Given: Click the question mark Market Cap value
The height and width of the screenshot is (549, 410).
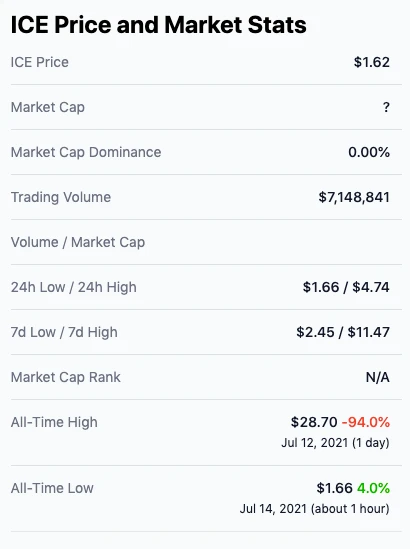Looking at the screenshot, I should pos(386,107).
